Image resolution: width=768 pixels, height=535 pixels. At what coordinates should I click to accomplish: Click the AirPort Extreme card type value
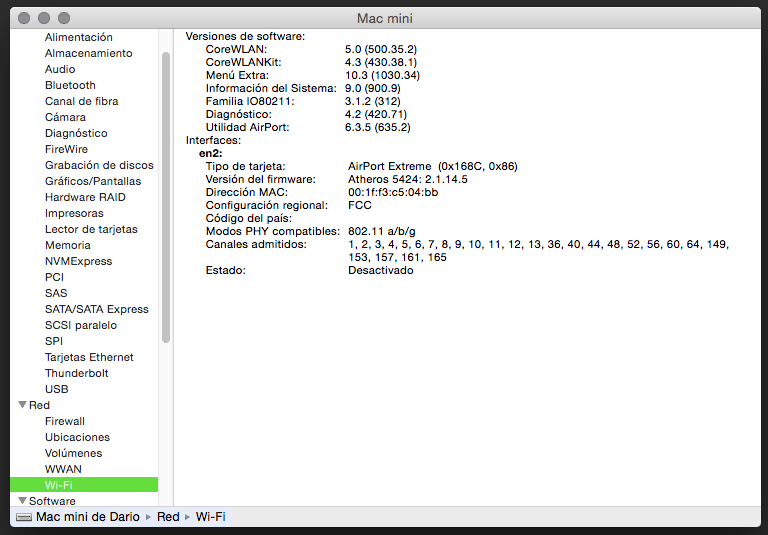click(x=432, y=166)
